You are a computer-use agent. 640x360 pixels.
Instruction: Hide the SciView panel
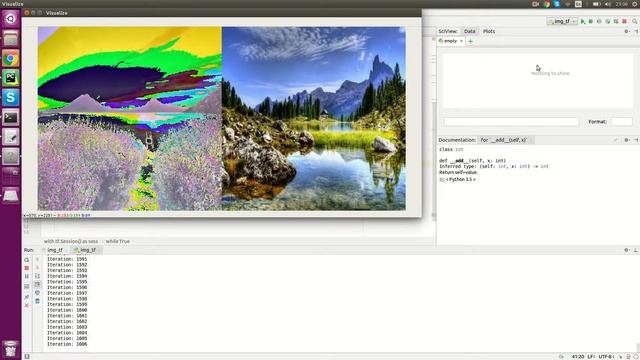click(x=636, y=31)
